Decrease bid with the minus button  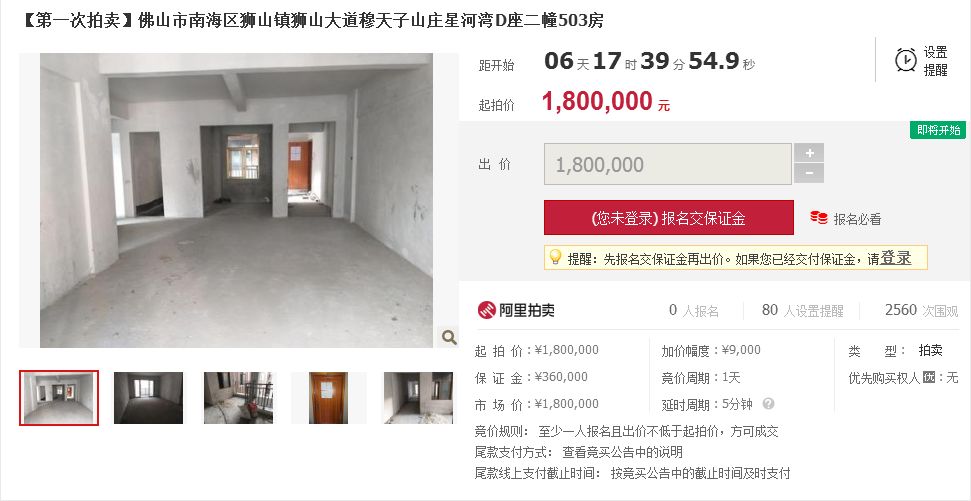click(x=809, y=173)
